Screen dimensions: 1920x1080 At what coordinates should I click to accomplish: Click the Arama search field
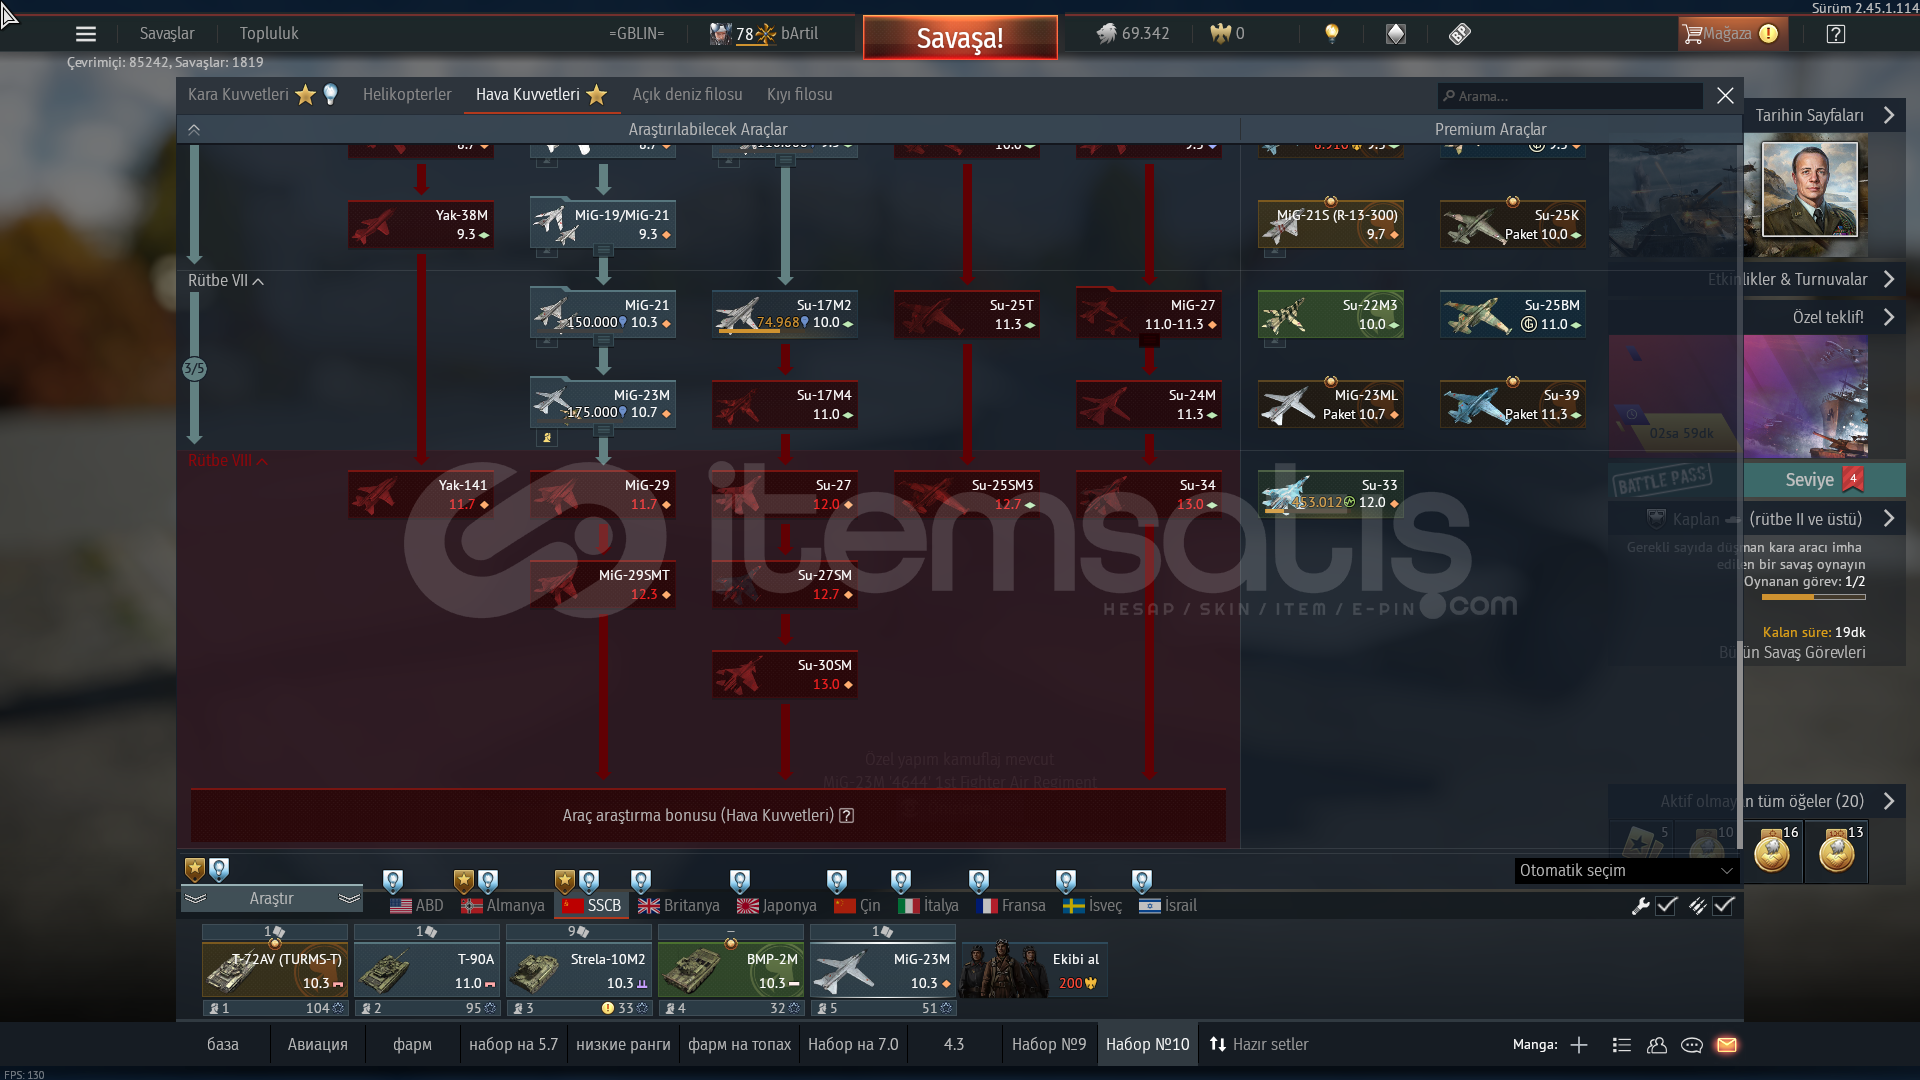[1570, 96]
